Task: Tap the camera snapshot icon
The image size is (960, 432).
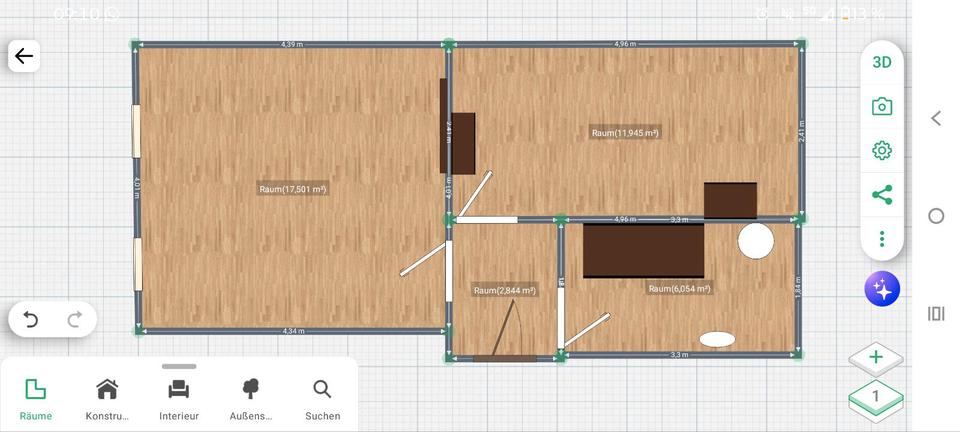Action: point(881,106)
